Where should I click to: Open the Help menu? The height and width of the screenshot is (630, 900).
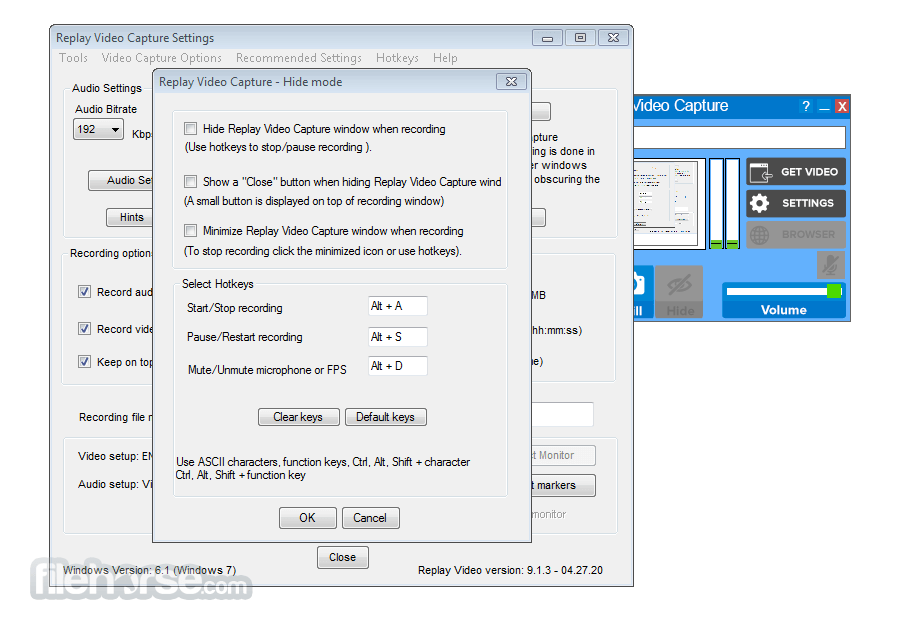click(445, 58)
